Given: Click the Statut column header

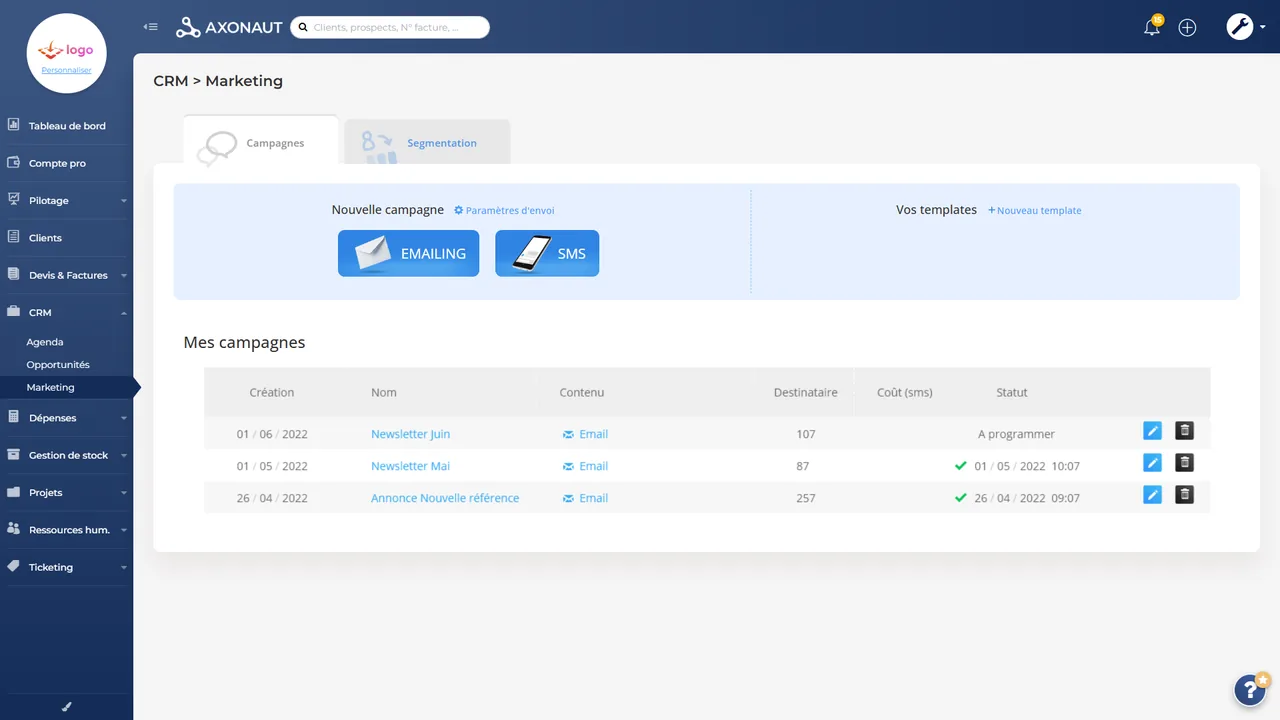Looking at the screenshot, I should tap(1012, 393).
